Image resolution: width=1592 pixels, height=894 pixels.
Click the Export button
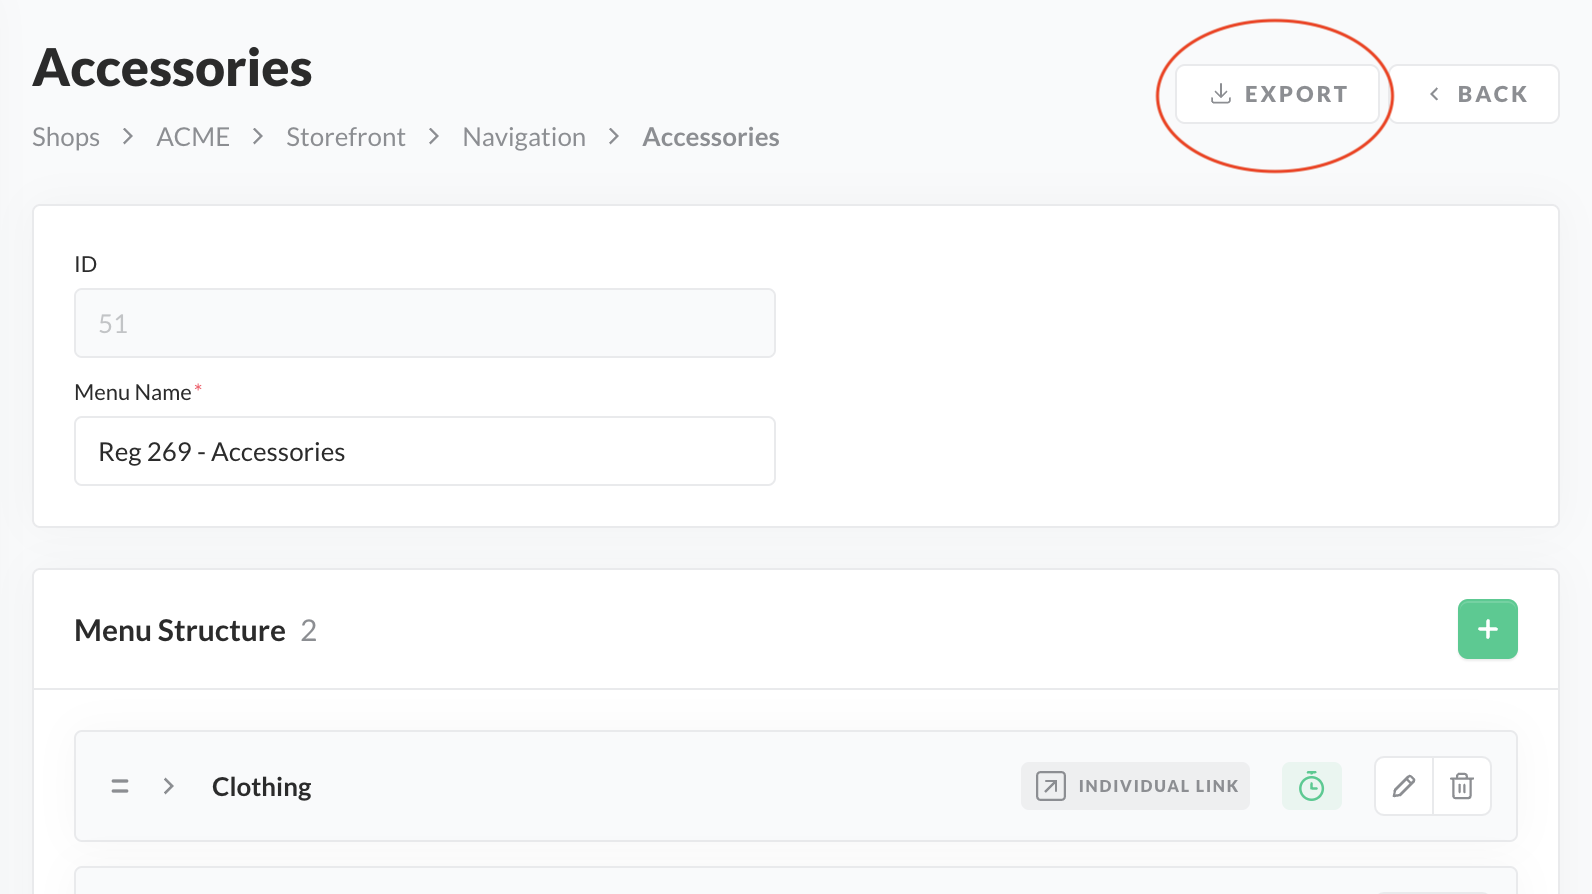pyautogui.click(x=1278, y=95)
